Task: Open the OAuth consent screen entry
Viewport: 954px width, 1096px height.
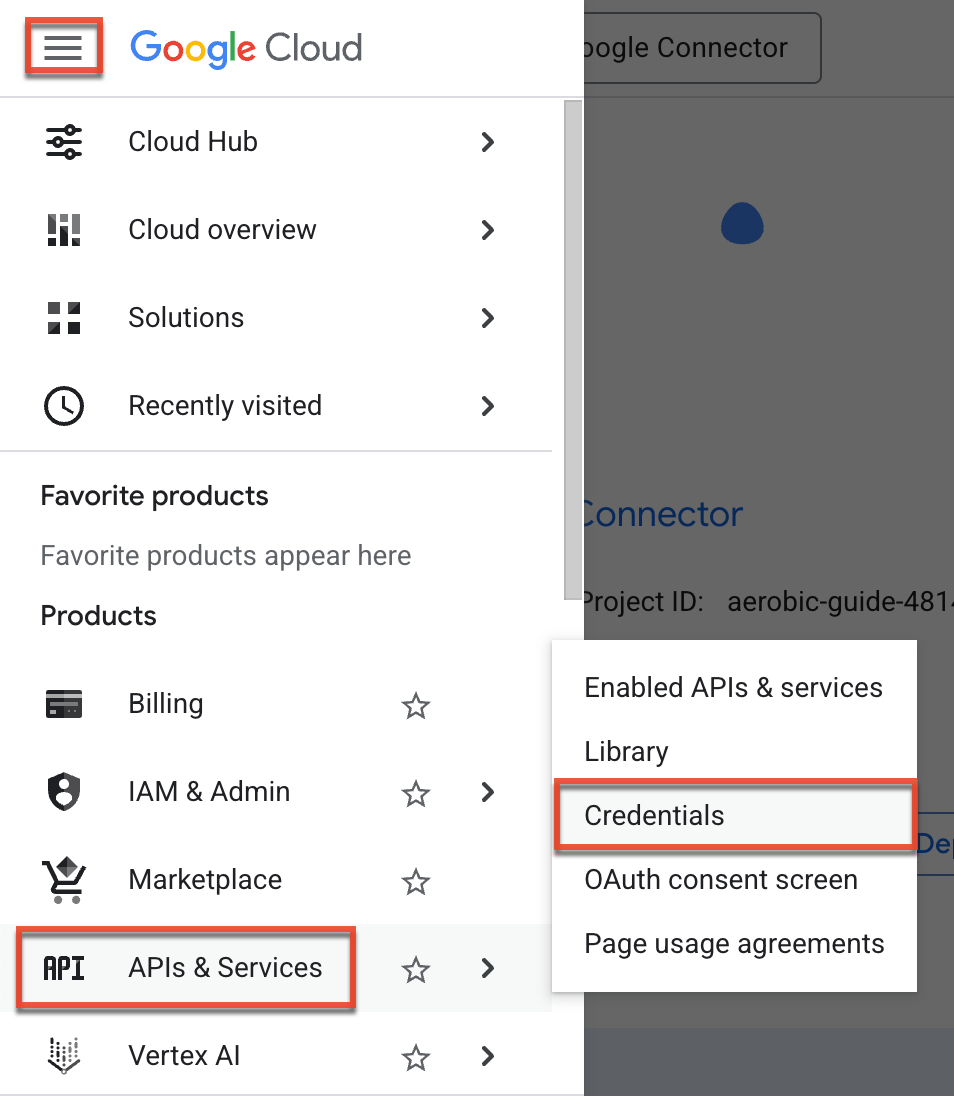Action: pos(721,880)
